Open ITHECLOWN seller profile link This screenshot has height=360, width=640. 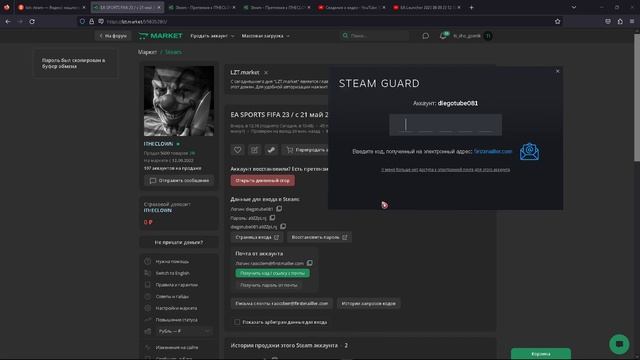pyautogui.click(x=158, y=144)
